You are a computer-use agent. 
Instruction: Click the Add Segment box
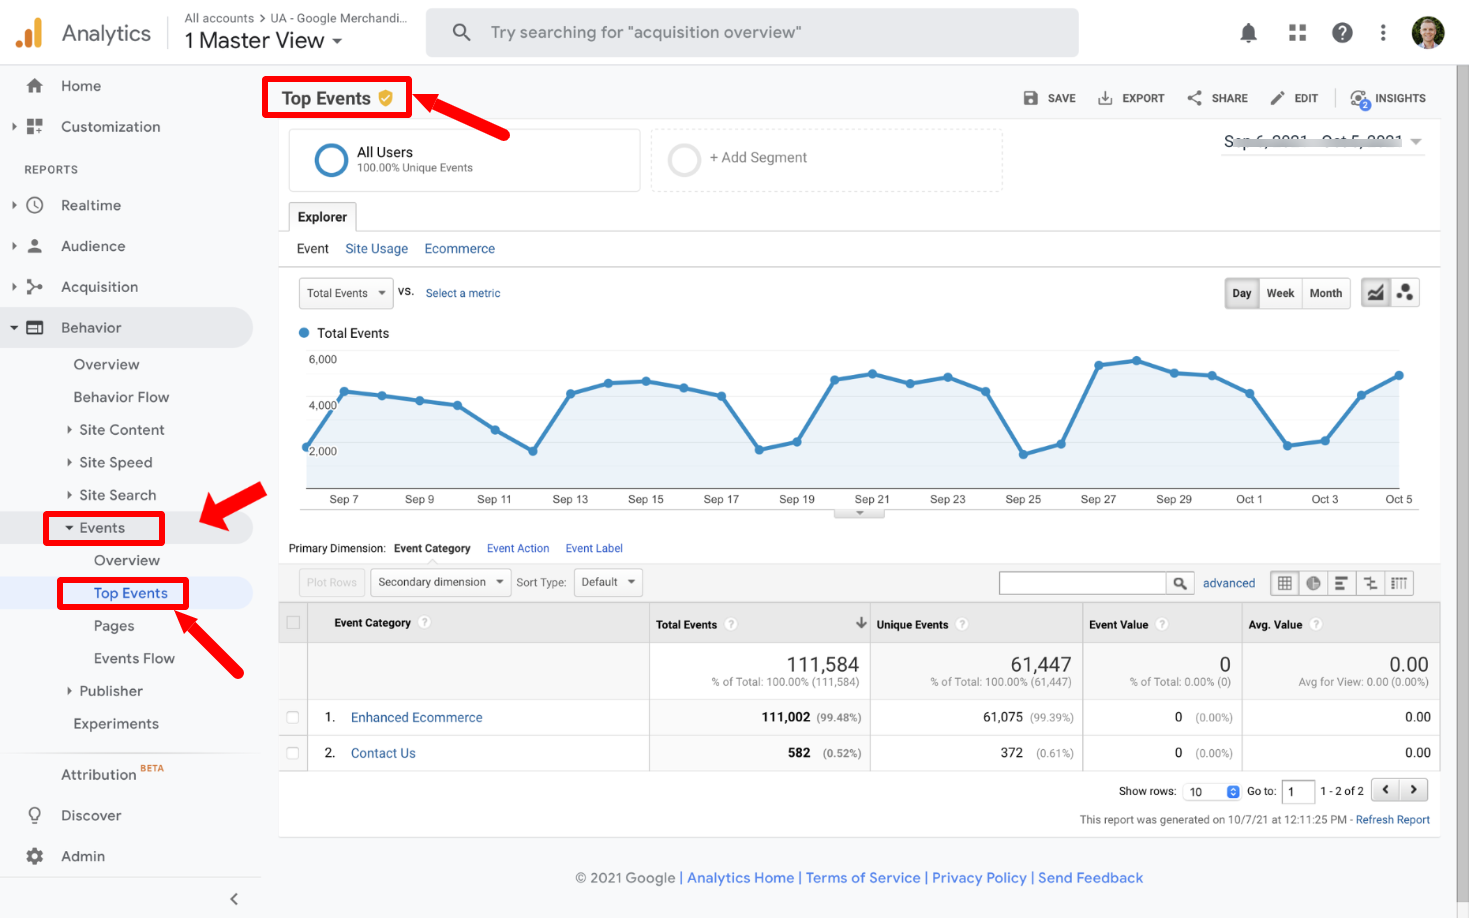point(827,160)
